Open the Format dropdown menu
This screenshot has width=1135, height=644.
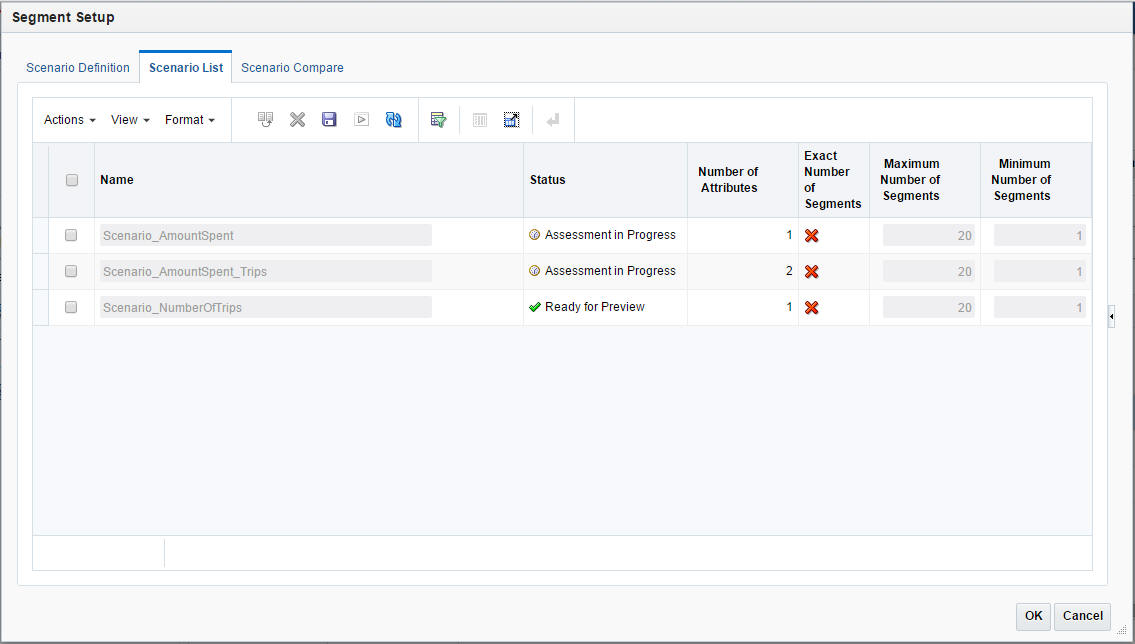pyautogui.click(x=190, y=119)
